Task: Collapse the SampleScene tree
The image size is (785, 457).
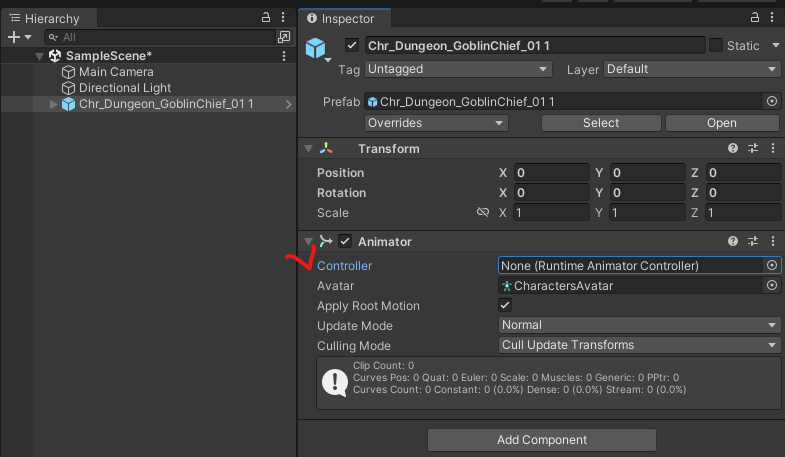Action: point(39,56)
